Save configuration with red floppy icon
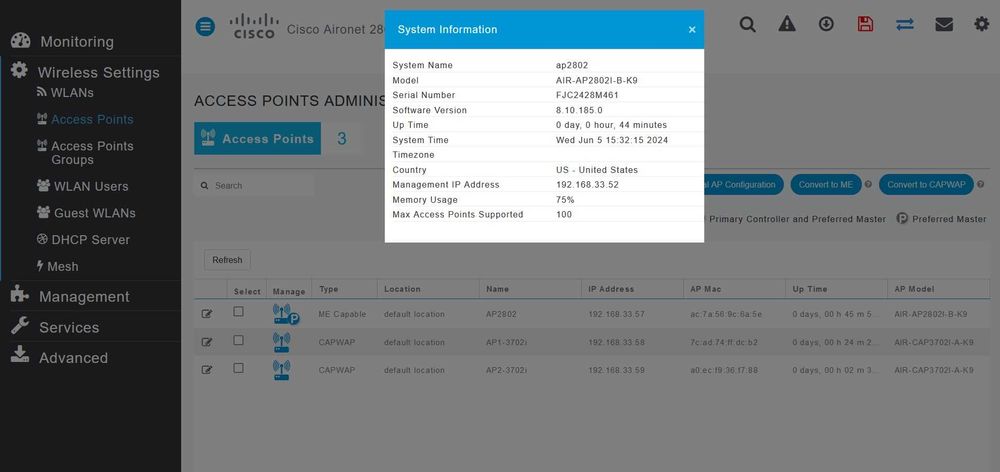Image resolution: width=1000 pixels, height=472 pixels. tap(865, 24)
